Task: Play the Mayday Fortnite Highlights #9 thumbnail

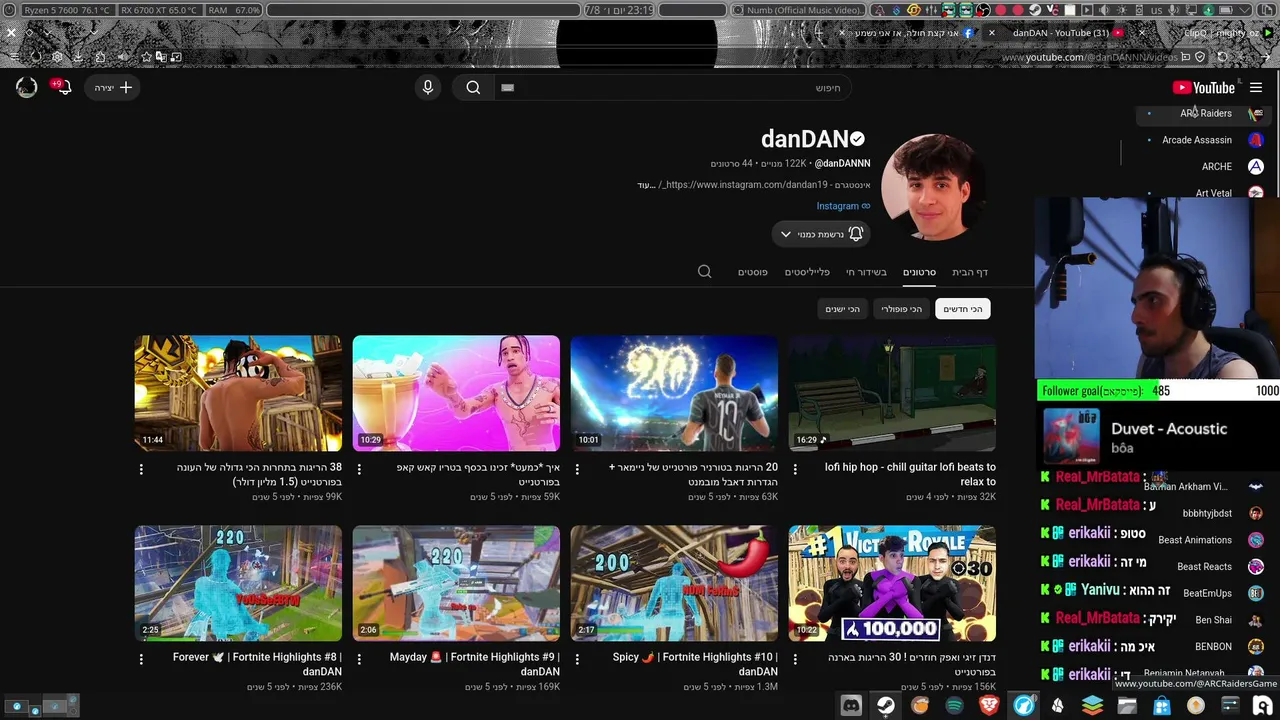Action: (x=456, y=583)
